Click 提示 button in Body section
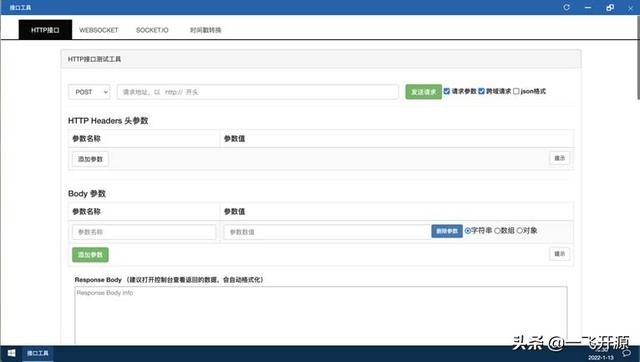The height and width of the screenshot is (362, 640). click(x=560, y=254)
